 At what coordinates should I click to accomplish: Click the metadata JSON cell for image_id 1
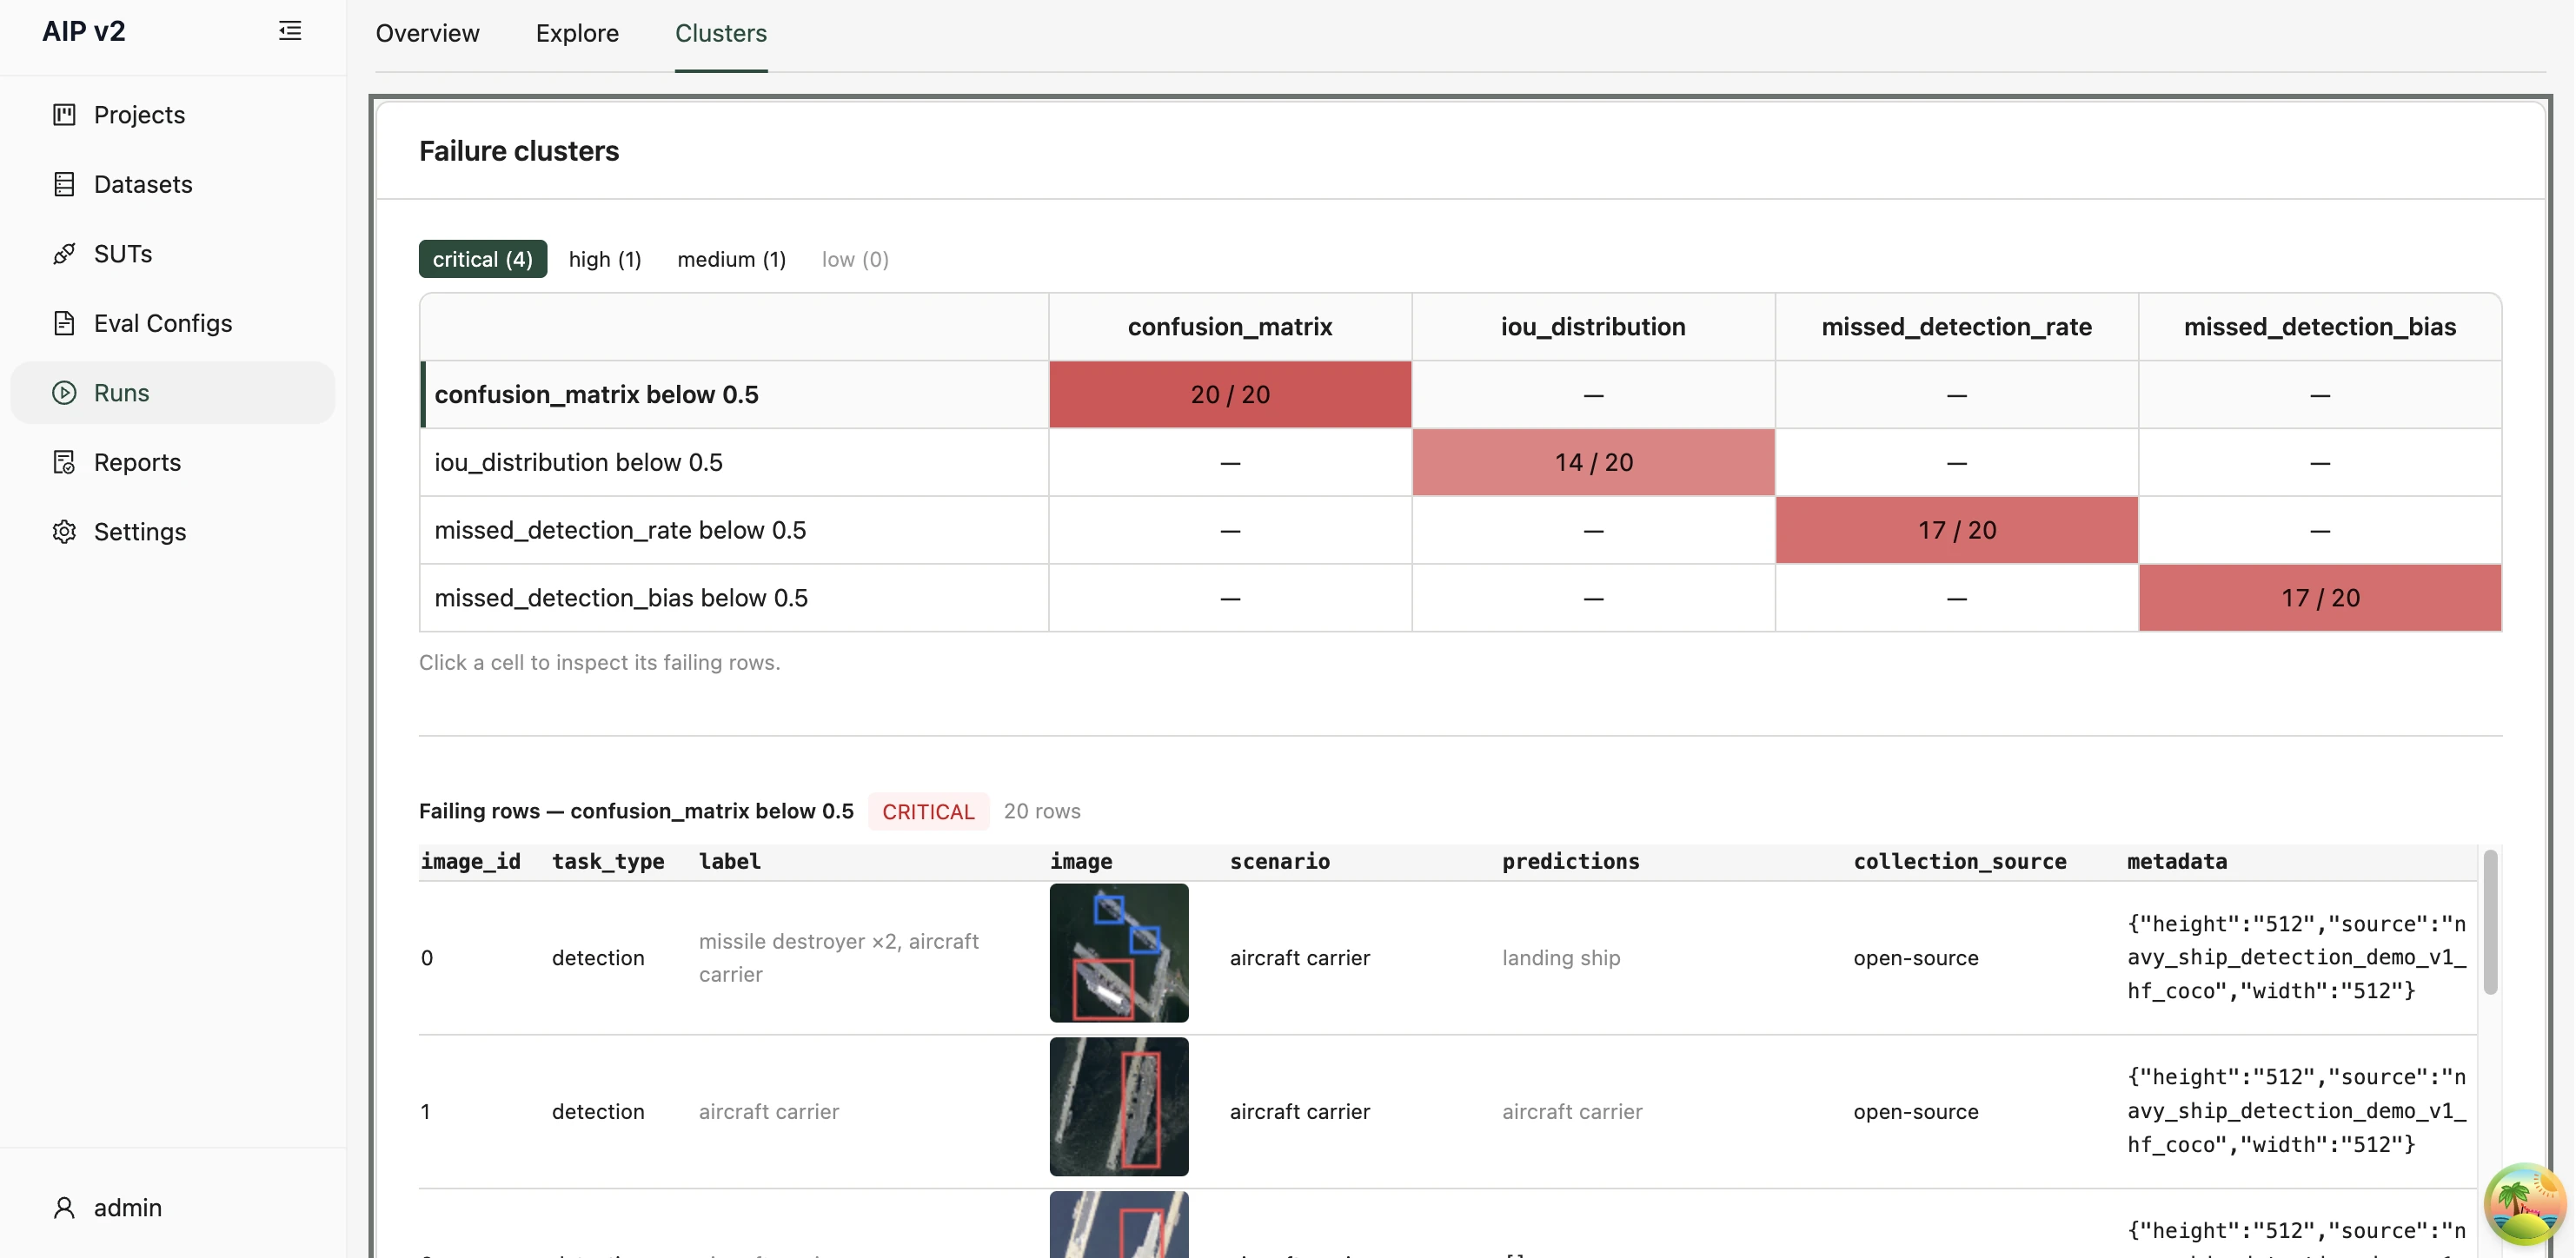[x=2297, y=1111]
